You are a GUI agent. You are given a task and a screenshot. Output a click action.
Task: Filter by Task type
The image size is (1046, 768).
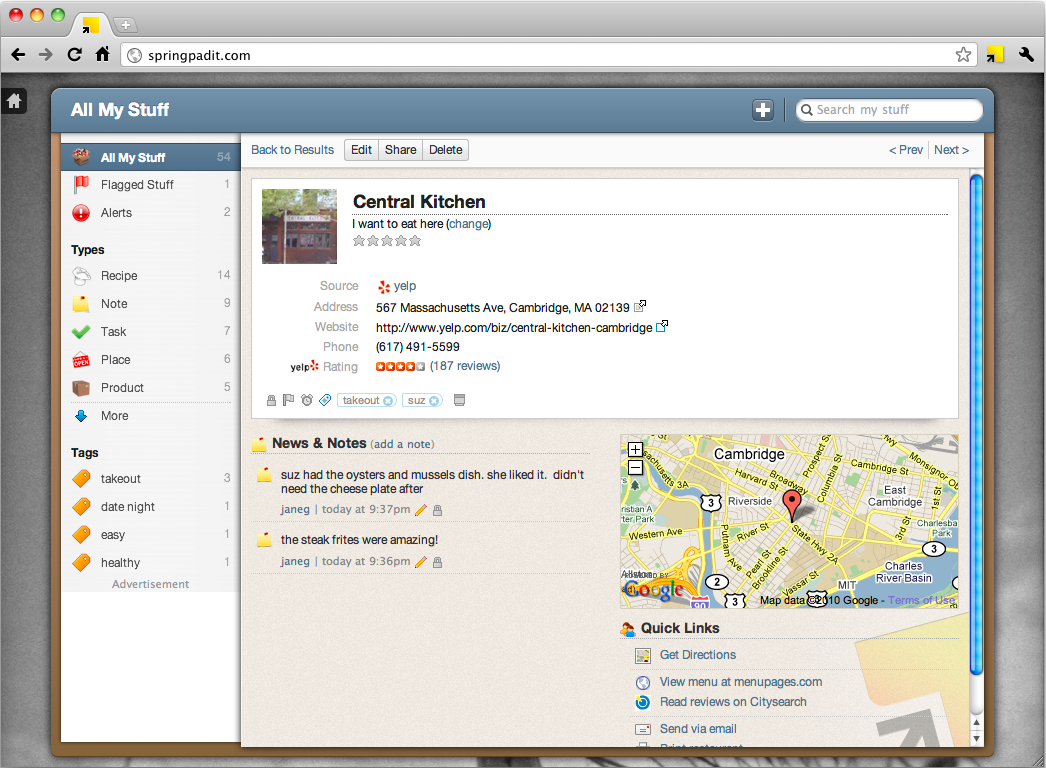(151, 332)
